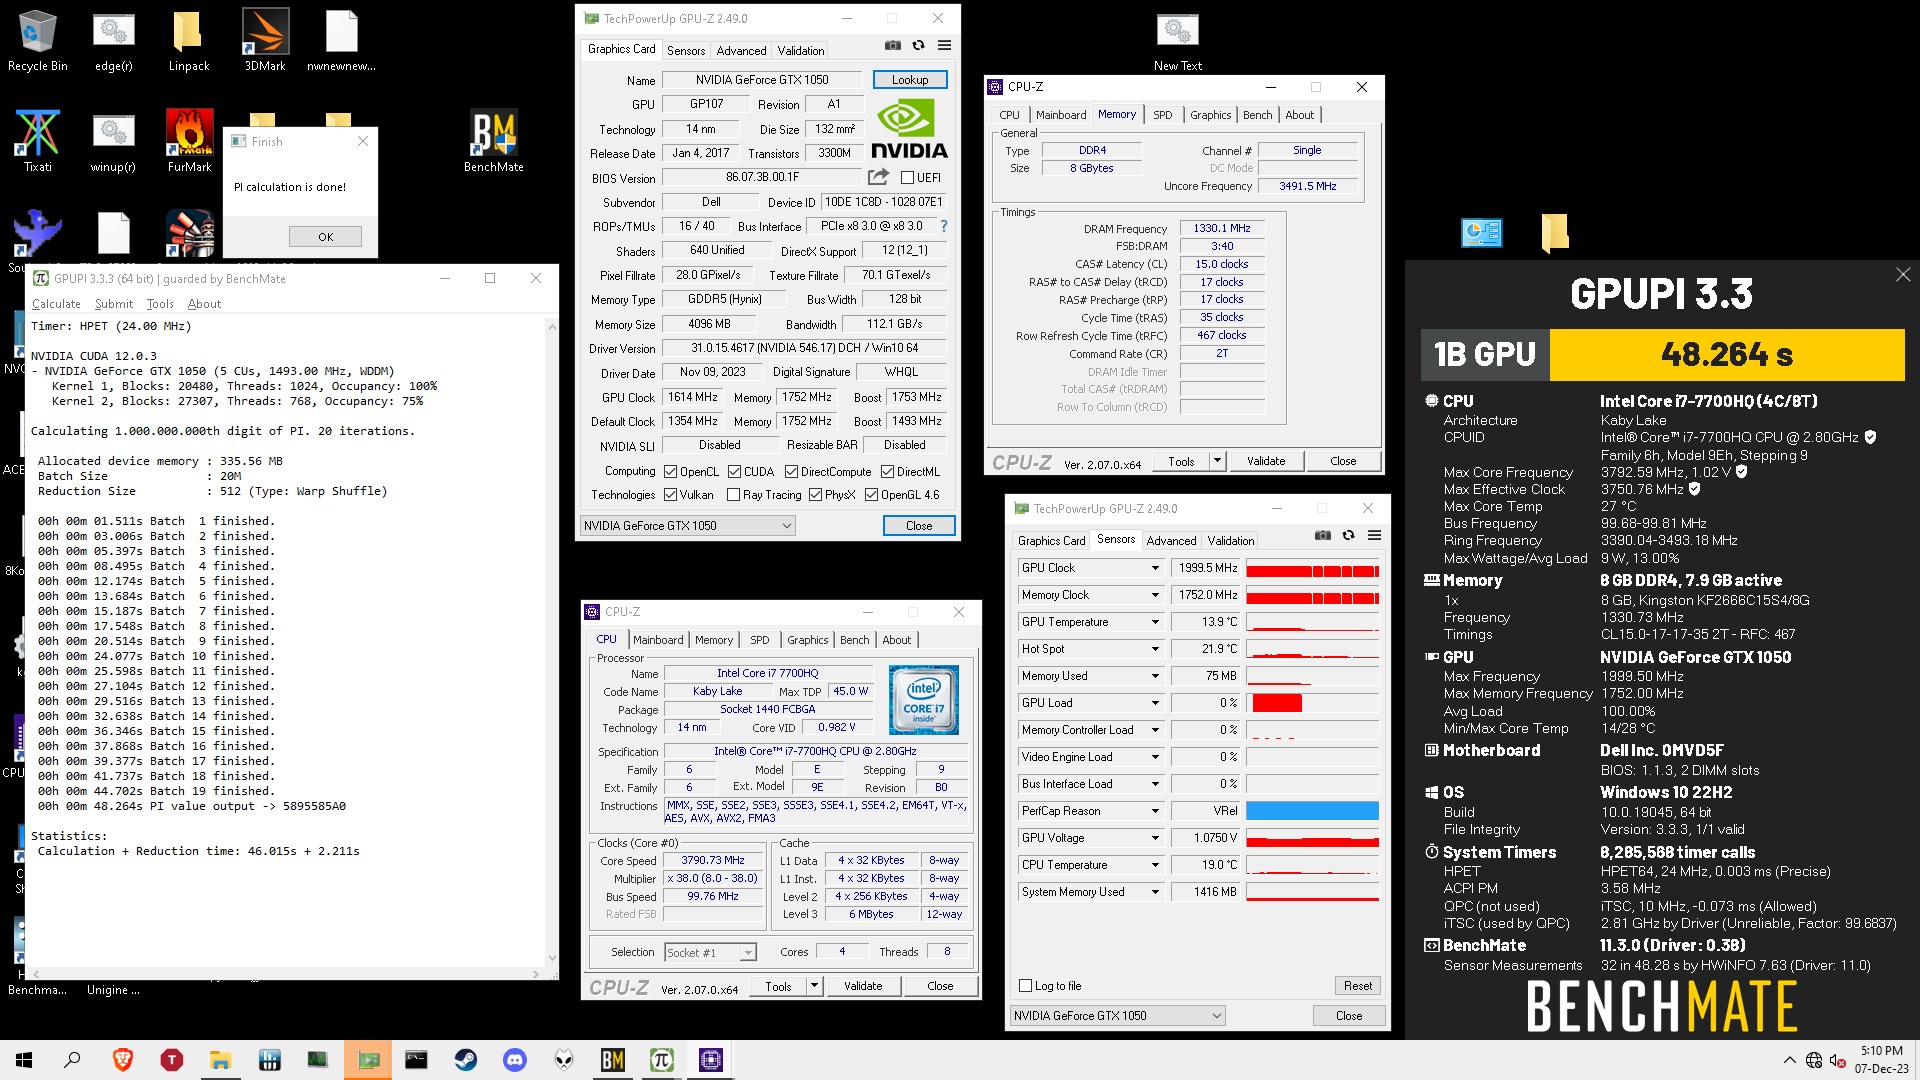Viewport: 1920px width, 1080px height.
Task: Click the GPU-Z screenshot camera icon in top window
Action: click(893, 45)
